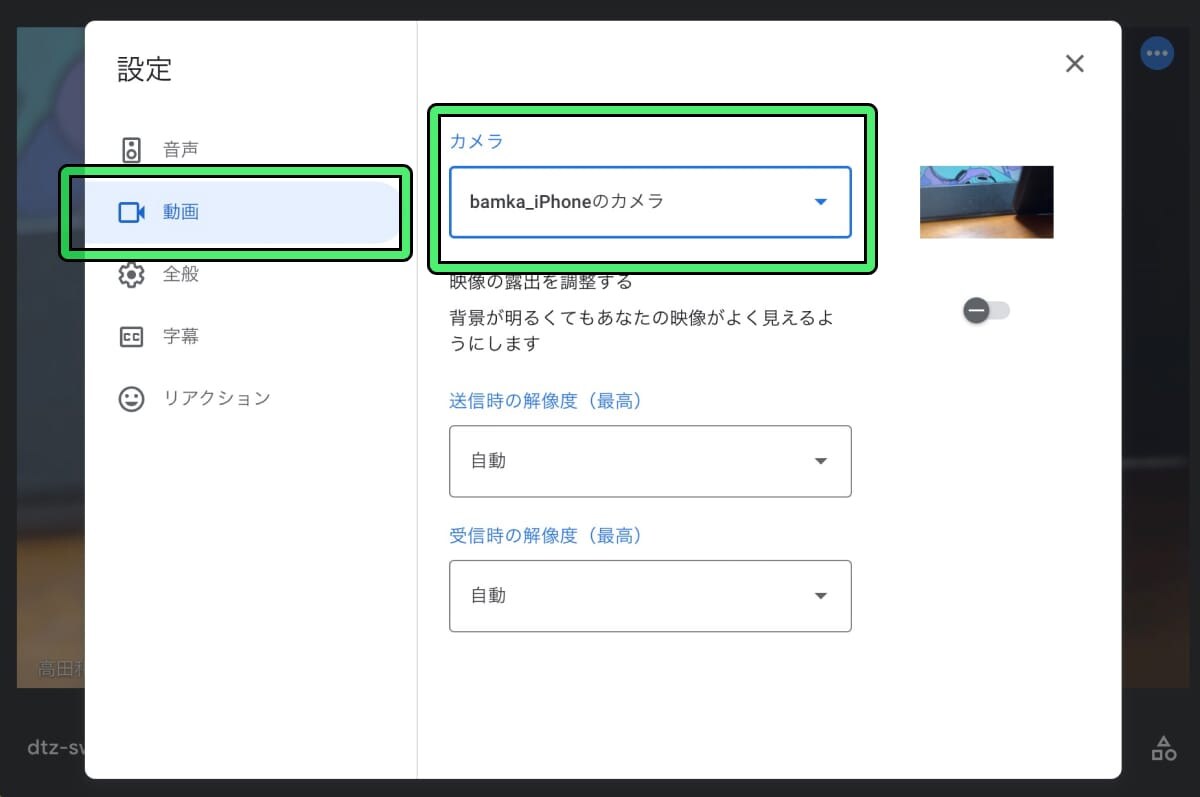This screenshot has height=797, width=1200.
Task: Click the 送信時の解像度(最高) label
Action: point(546,401)
